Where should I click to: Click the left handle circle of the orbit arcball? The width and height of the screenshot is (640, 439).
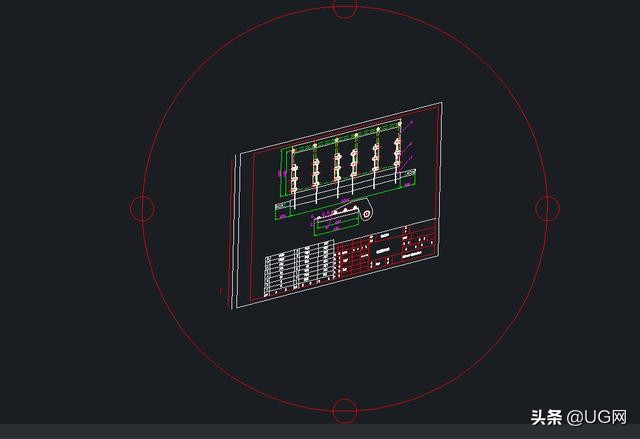click(x=142, y=208)
